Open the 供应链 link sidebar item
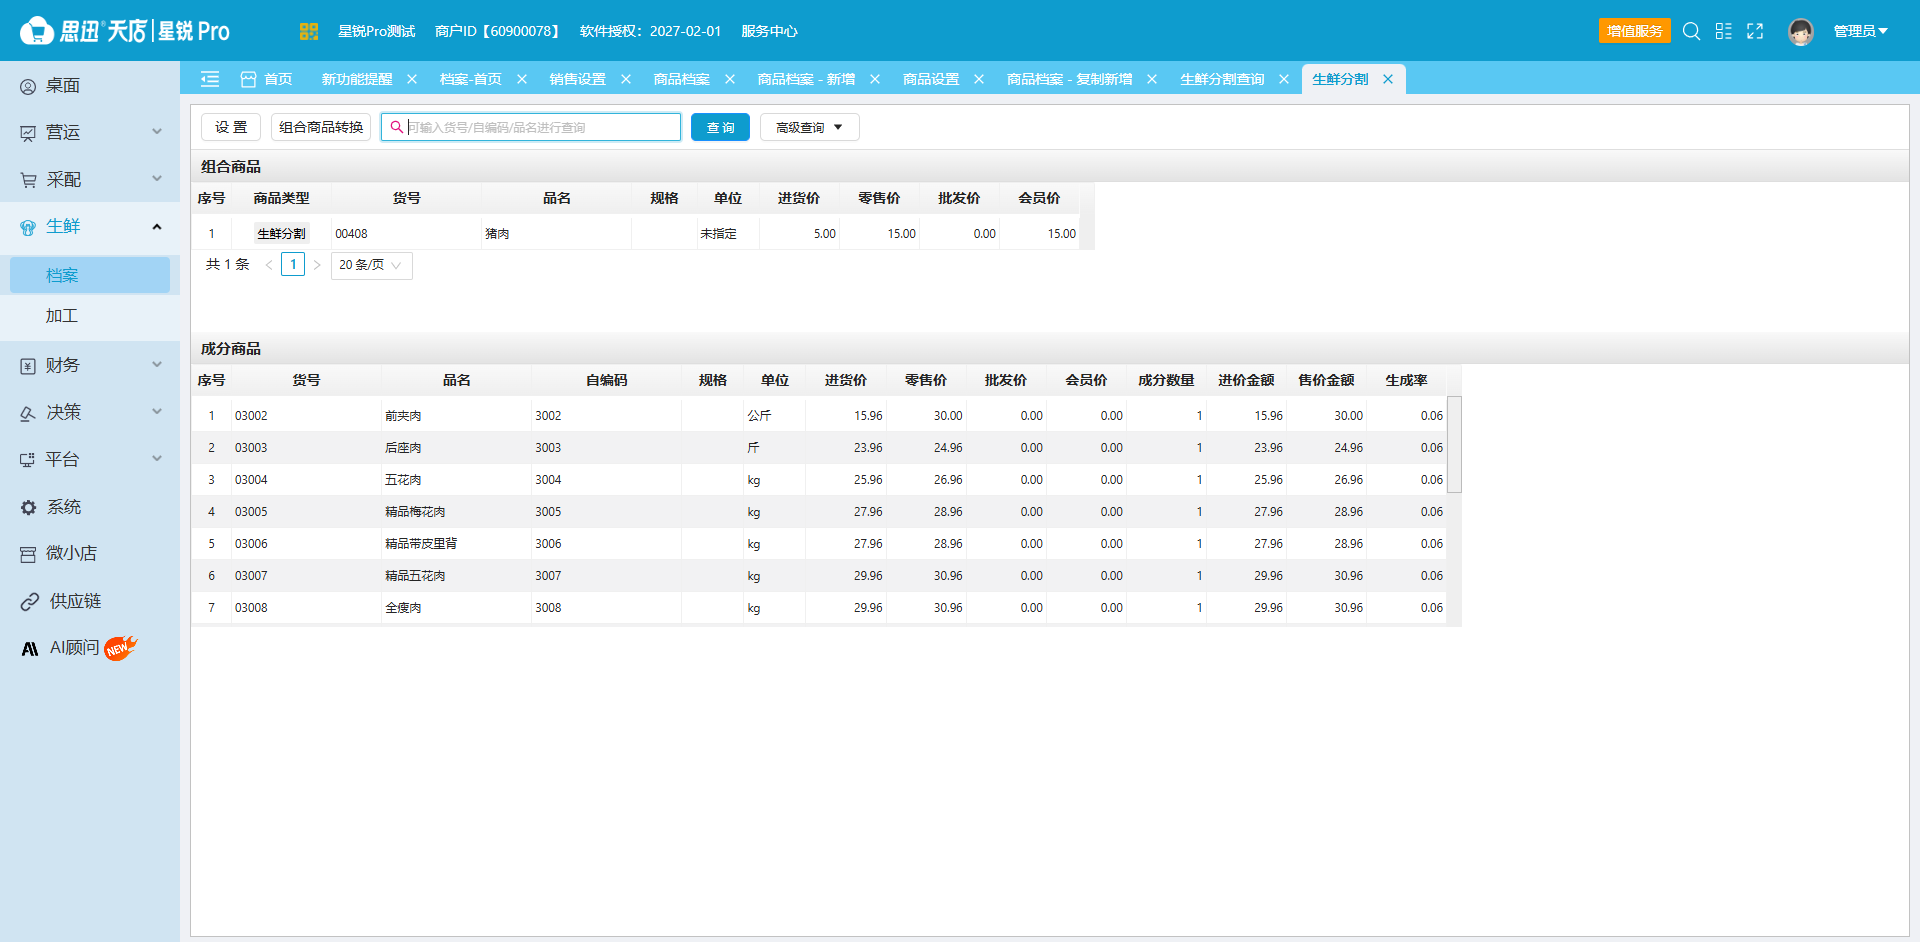This screenshot has width=1920, height=942. 90,601
